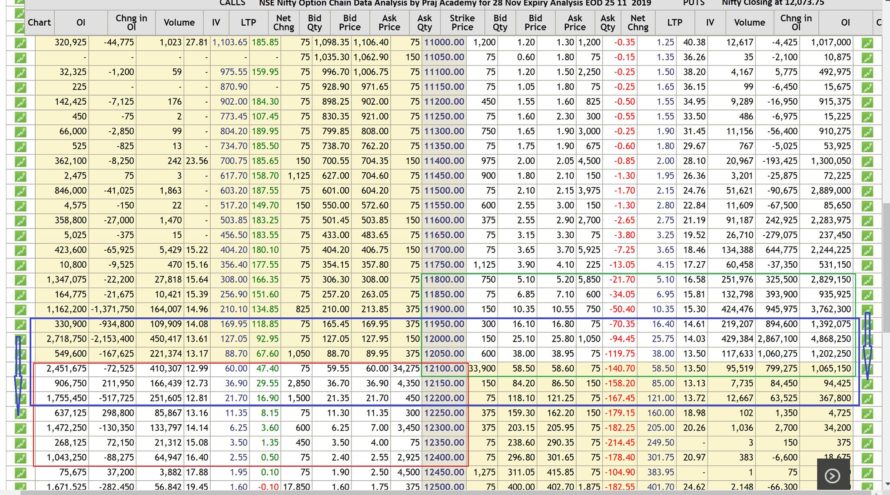Open puts chart icon for strike 11000.00
The height and width of the screenshot is (495, 890).
(x=867, y=43)
